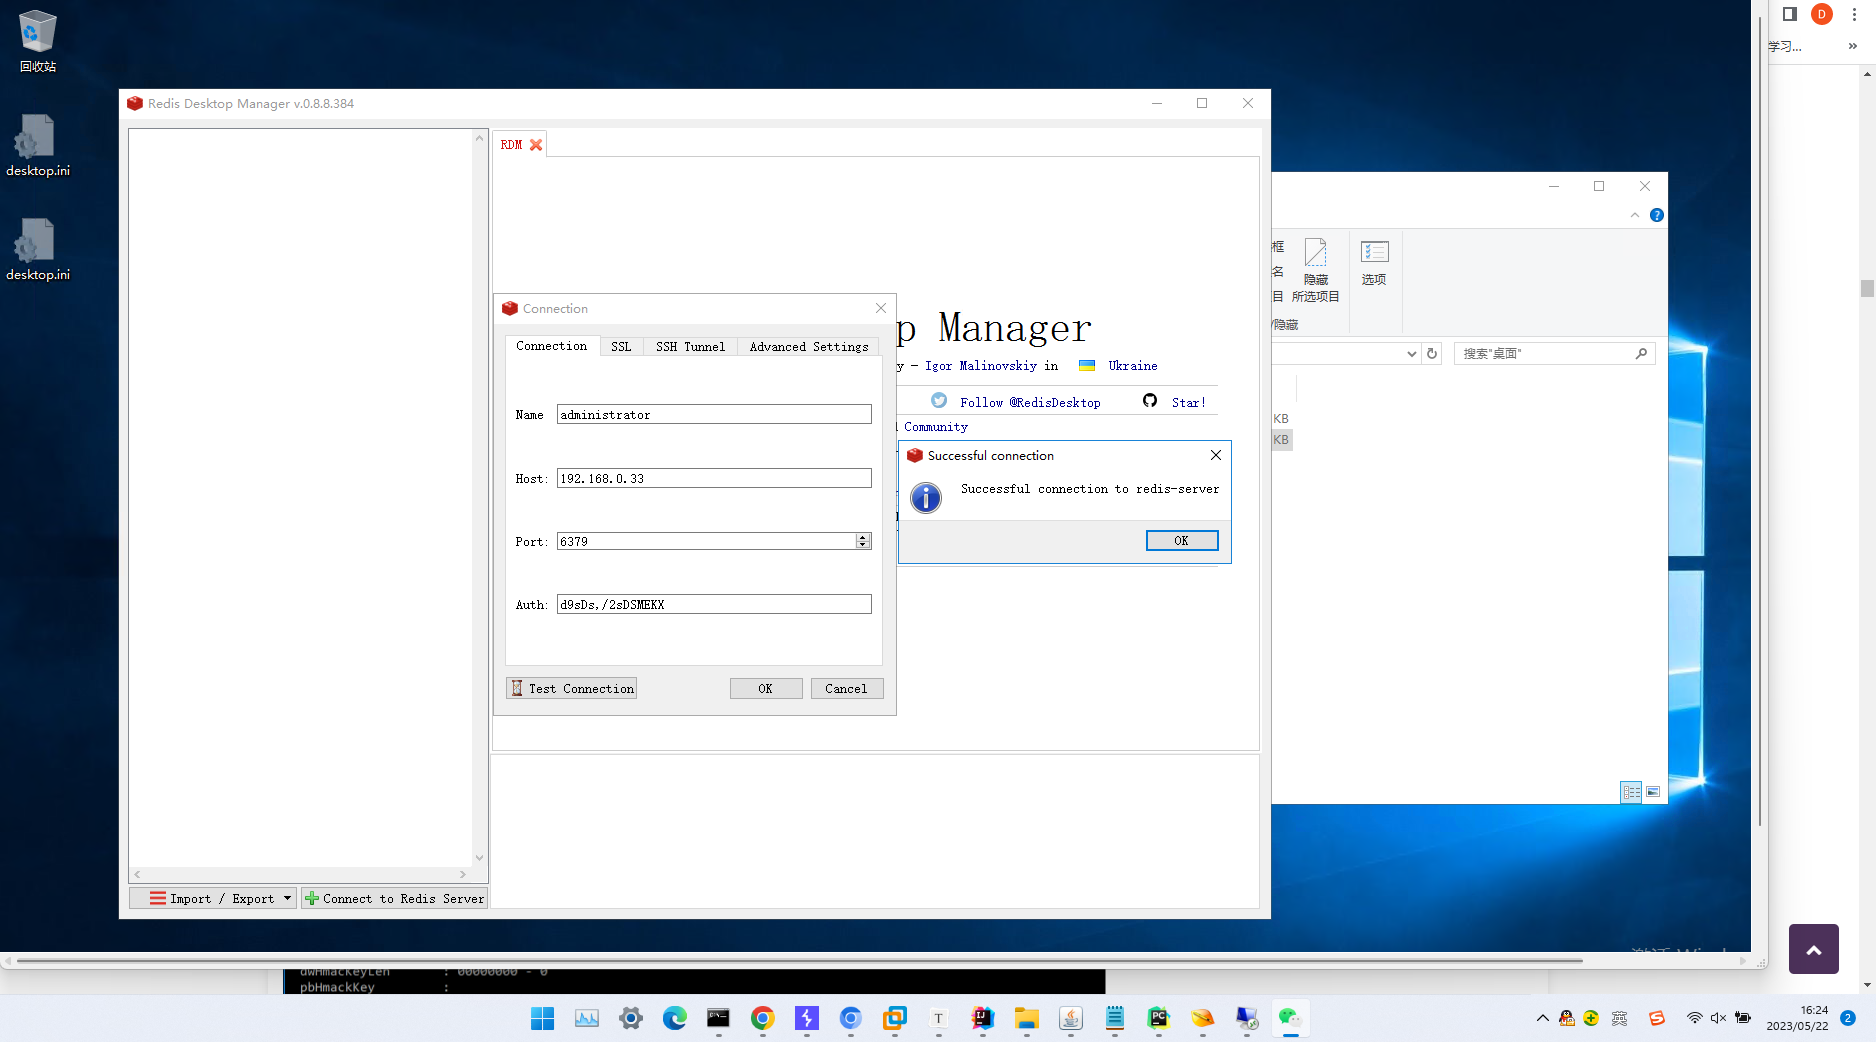This screenshot has height=1042, width=1876.
Task: Select the Advanced Settings tab
Action: [x=808, y=346]
